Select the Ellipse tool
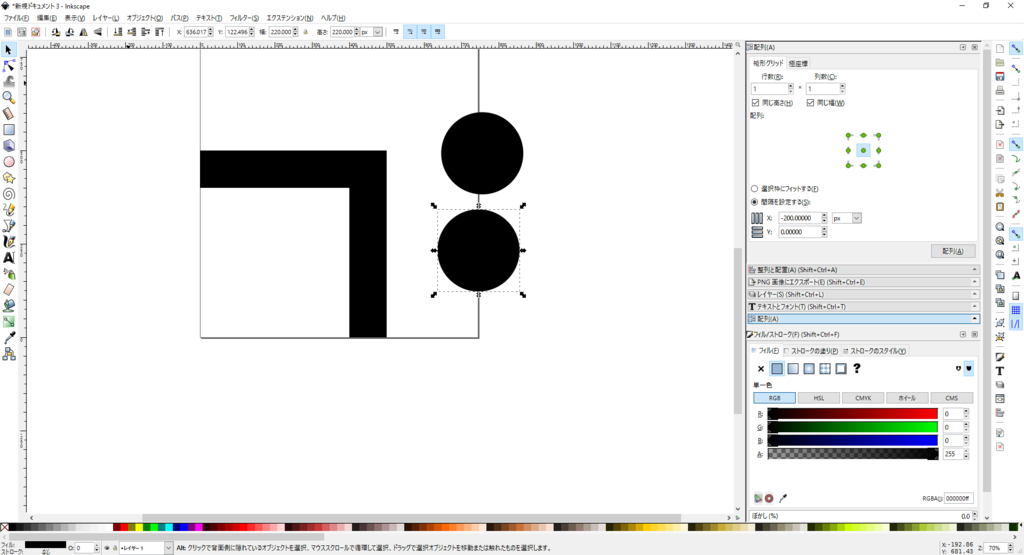The width and height of the screenshot is (1024, 555). [x=8, y=162]
